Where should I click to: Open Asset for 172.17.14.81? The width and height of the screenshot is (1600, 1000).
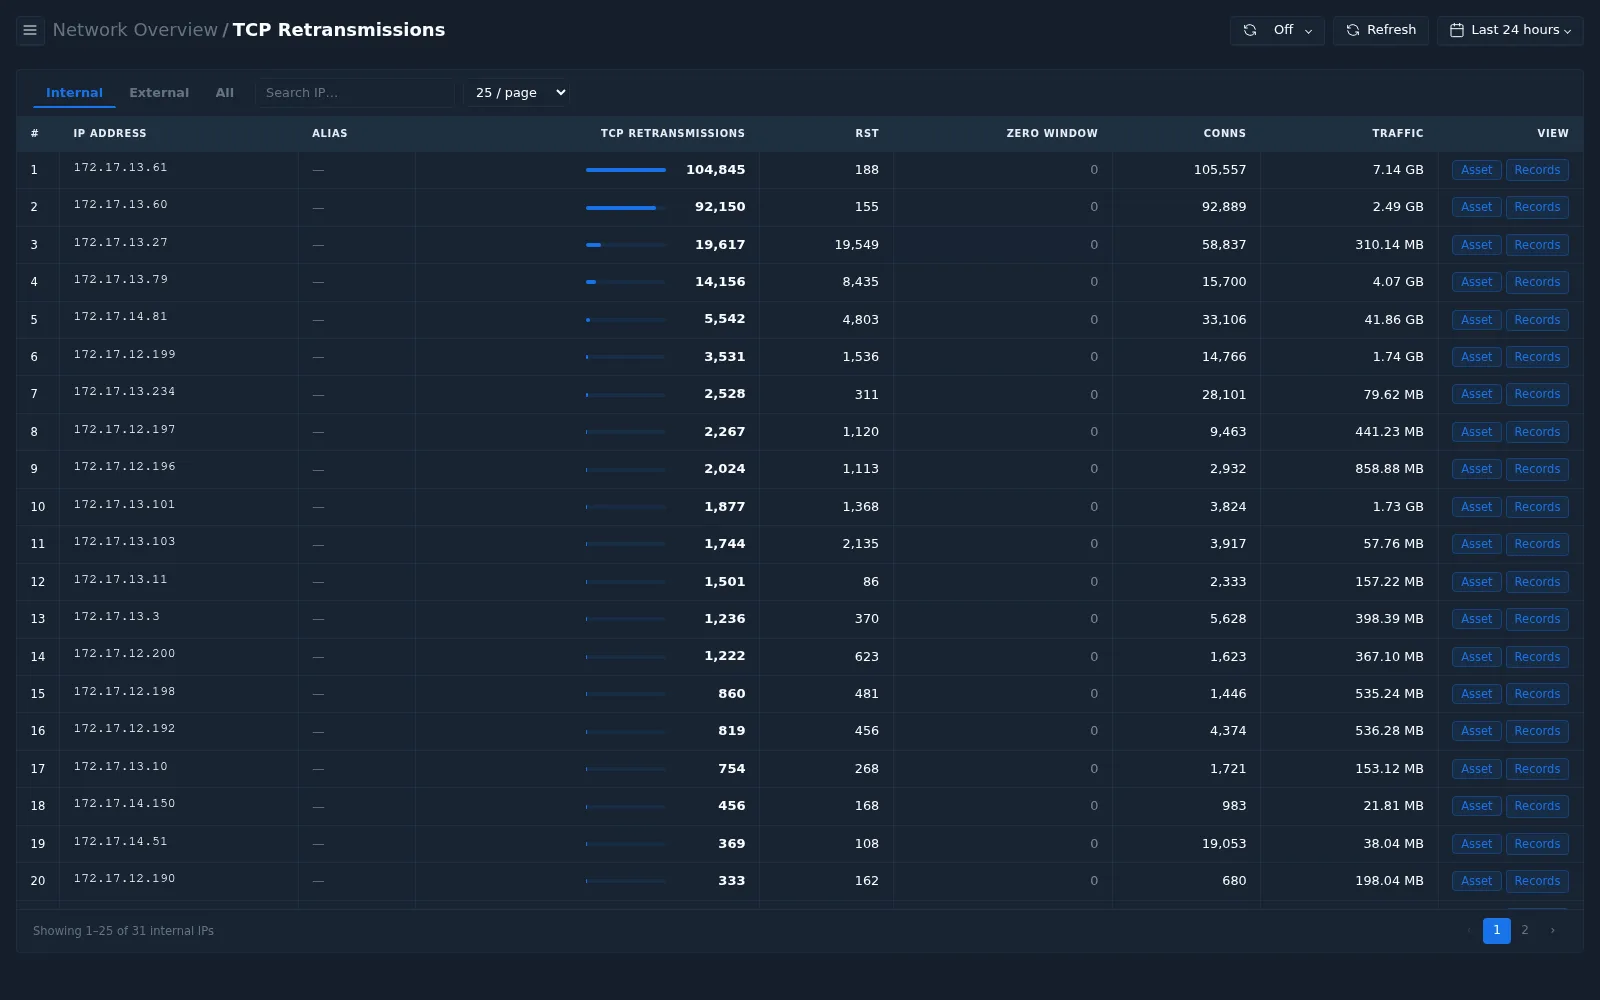1476,320
